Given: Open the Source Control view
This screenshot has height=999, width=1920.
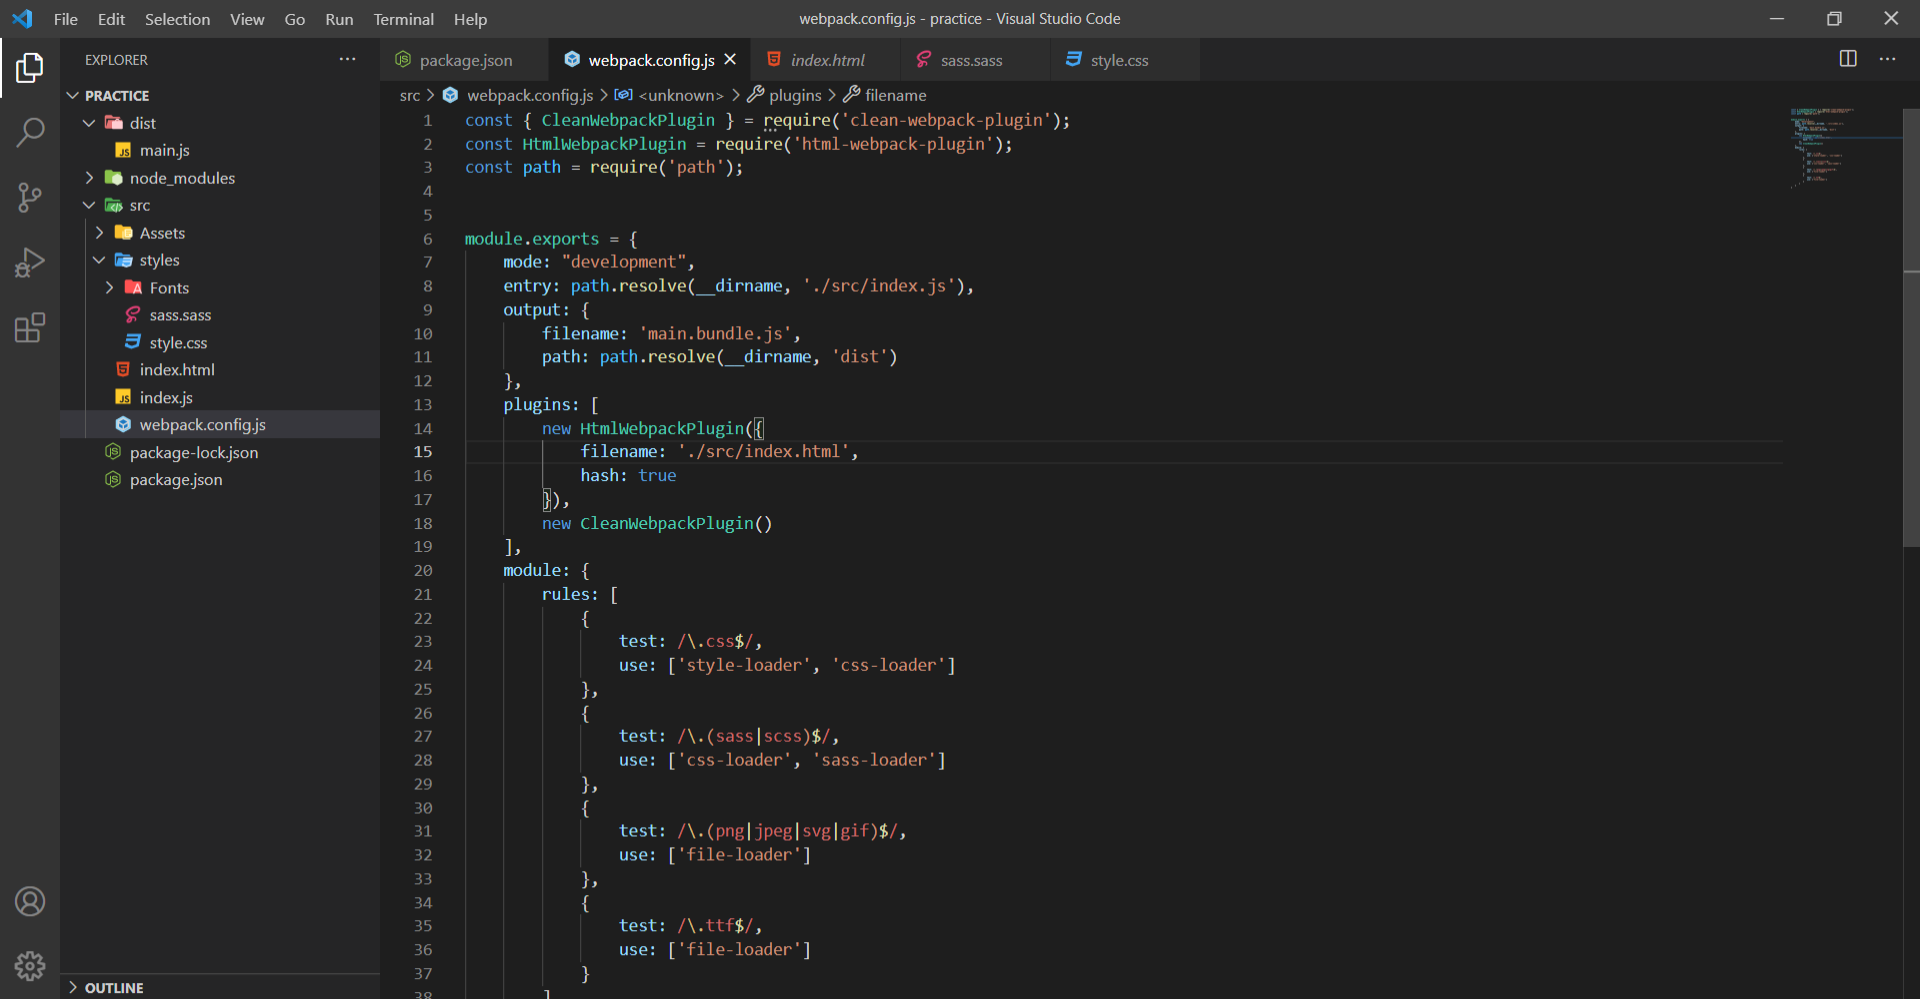Looking at the screenshot, I should click(30, 198).
